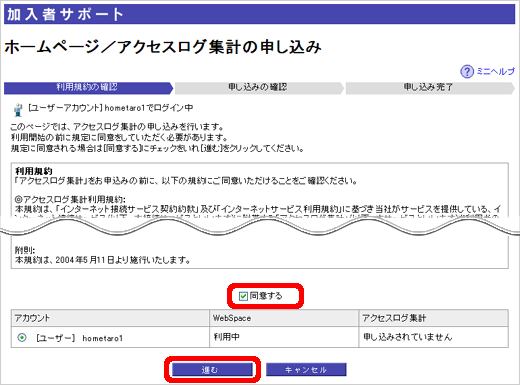Click the 附則 heading in the terms
This screenshot has height=385, width=520.
tap(25, 250)
